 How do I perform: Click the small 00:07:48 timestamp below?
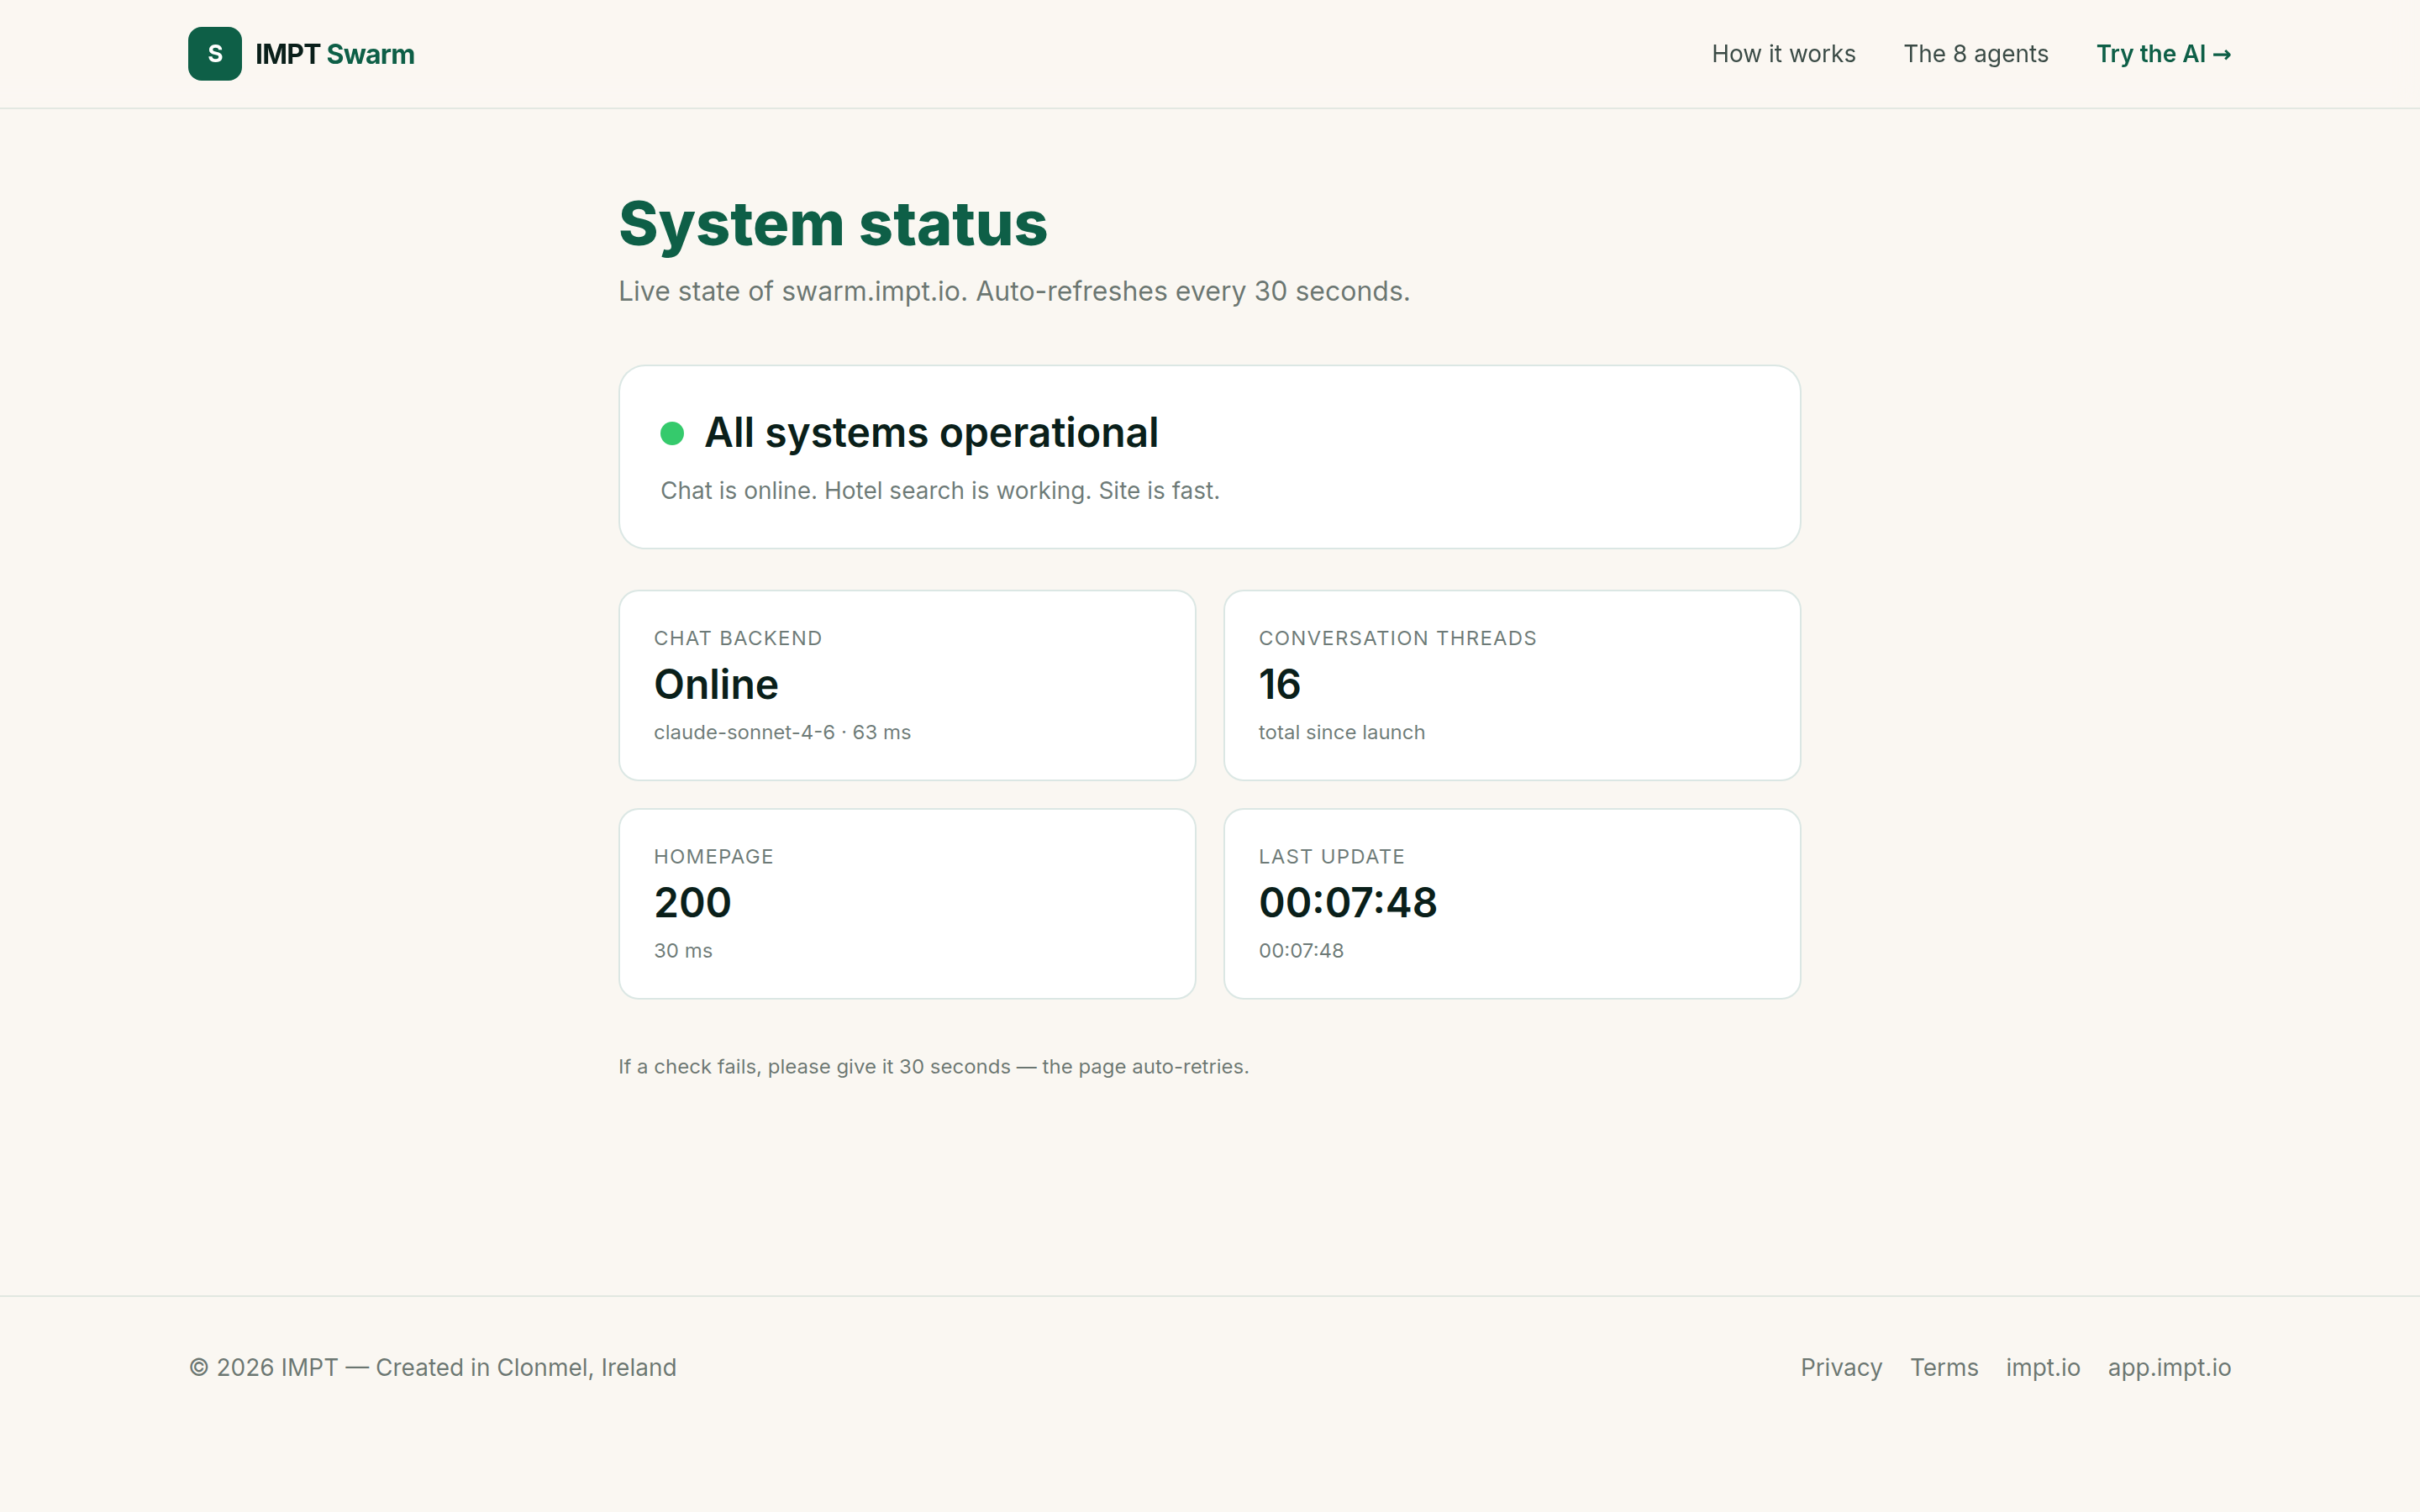pyautogui.click(x=1301, y=951)
